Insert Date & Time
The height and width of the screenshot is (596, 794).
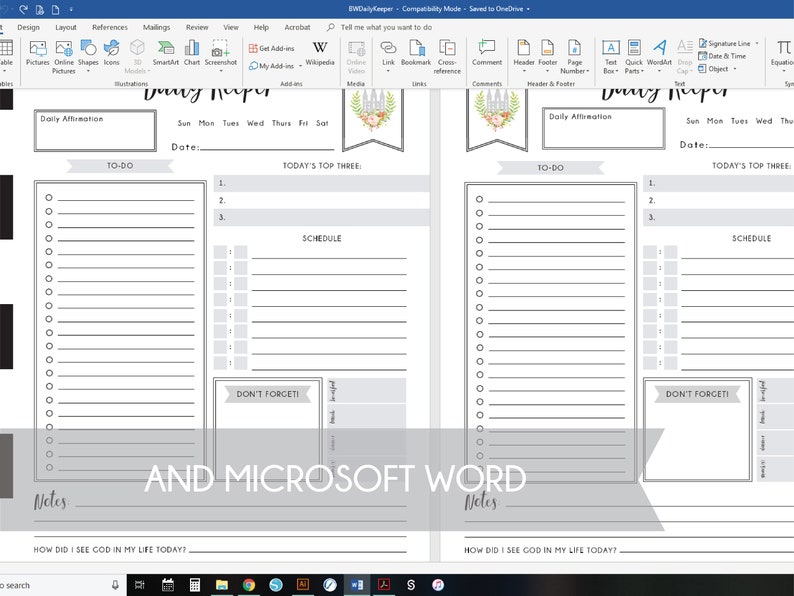722,56
